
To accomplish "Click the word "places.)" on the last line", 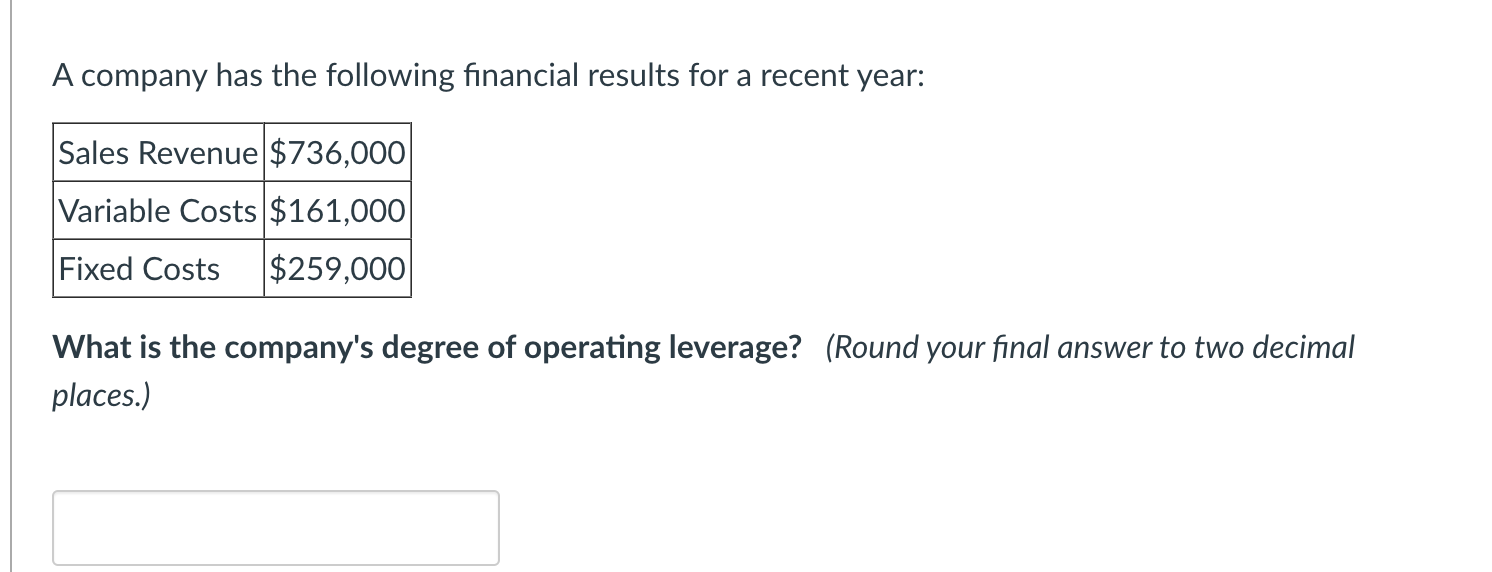I will pos(102,397).
